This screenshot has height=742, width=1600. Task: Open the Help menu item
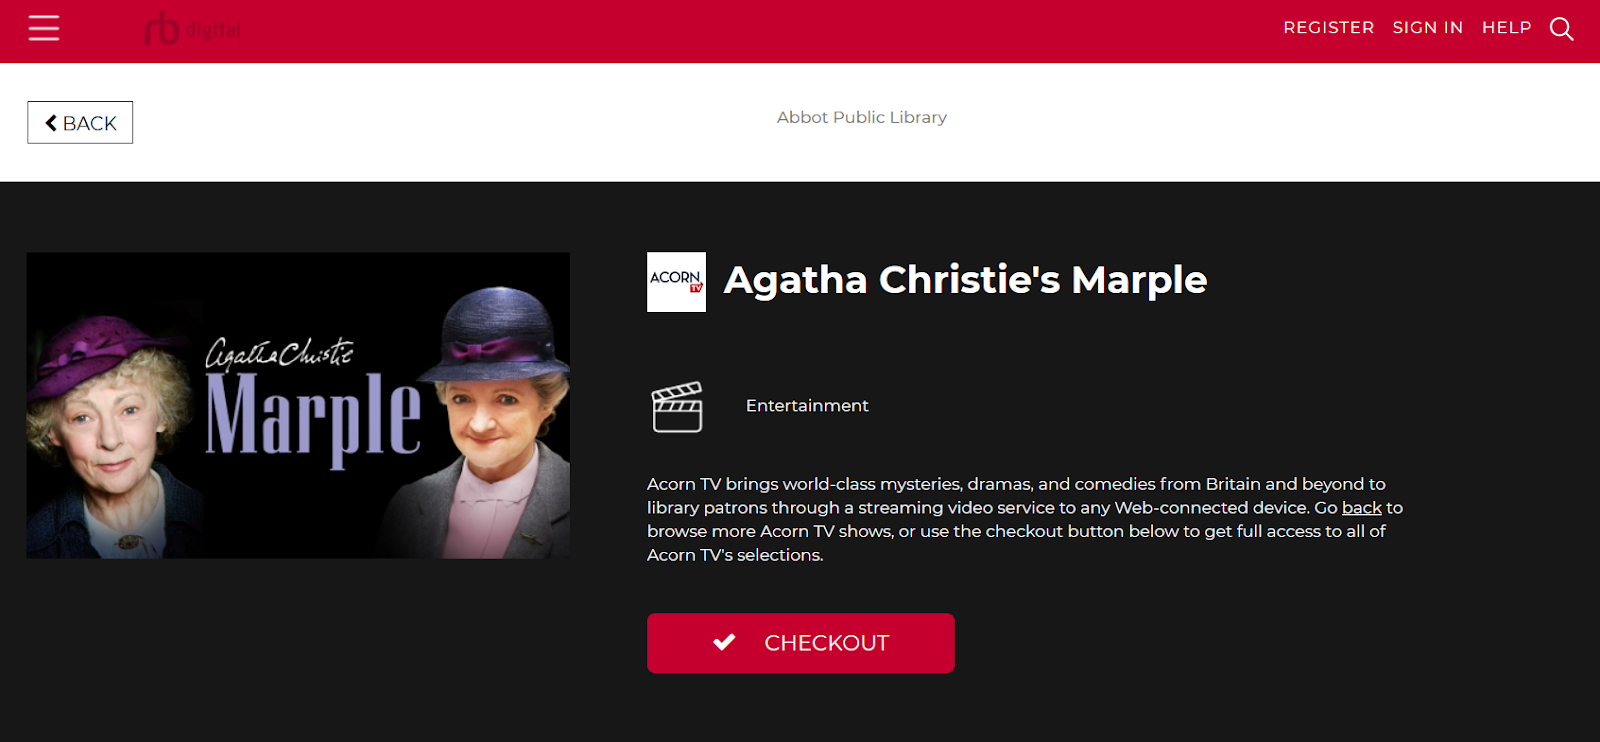coord(1506,28)
